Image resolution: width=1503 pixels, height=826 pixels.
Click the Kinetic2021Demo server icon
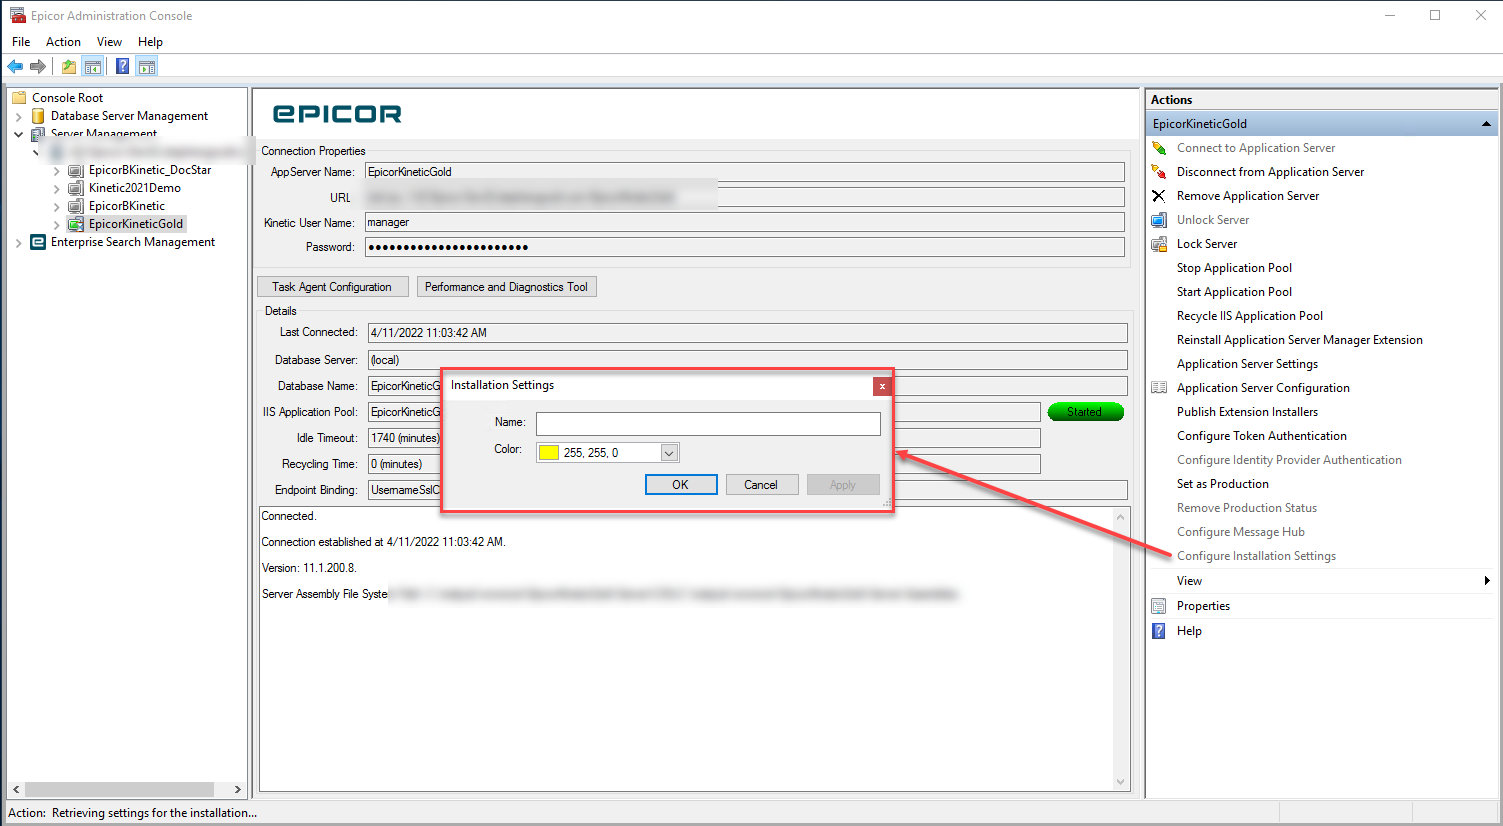[x=76, y=188]
